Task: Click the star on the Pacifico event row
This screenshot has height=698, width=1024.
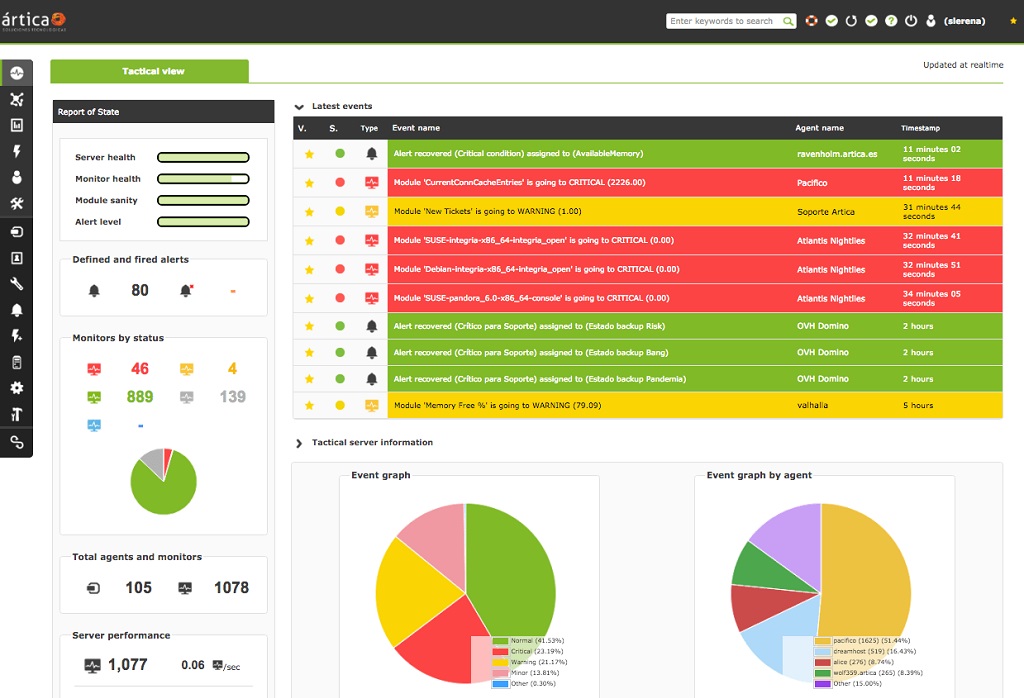Action: point(310,183)
